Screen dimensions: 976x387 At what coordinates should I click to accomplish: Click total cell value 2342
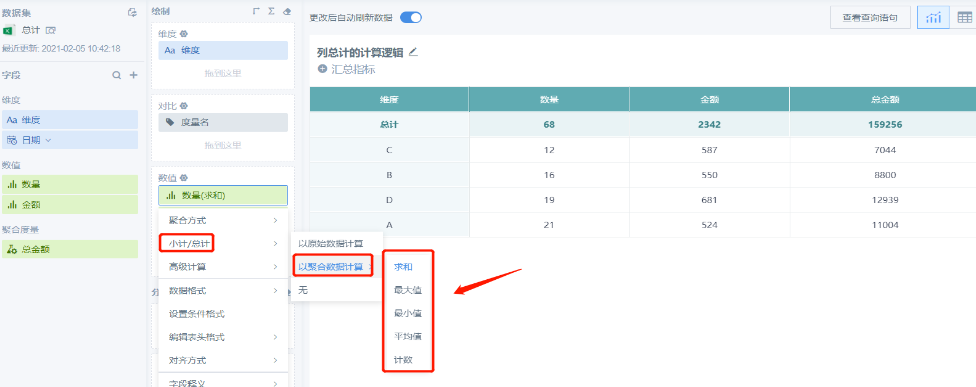709,124
